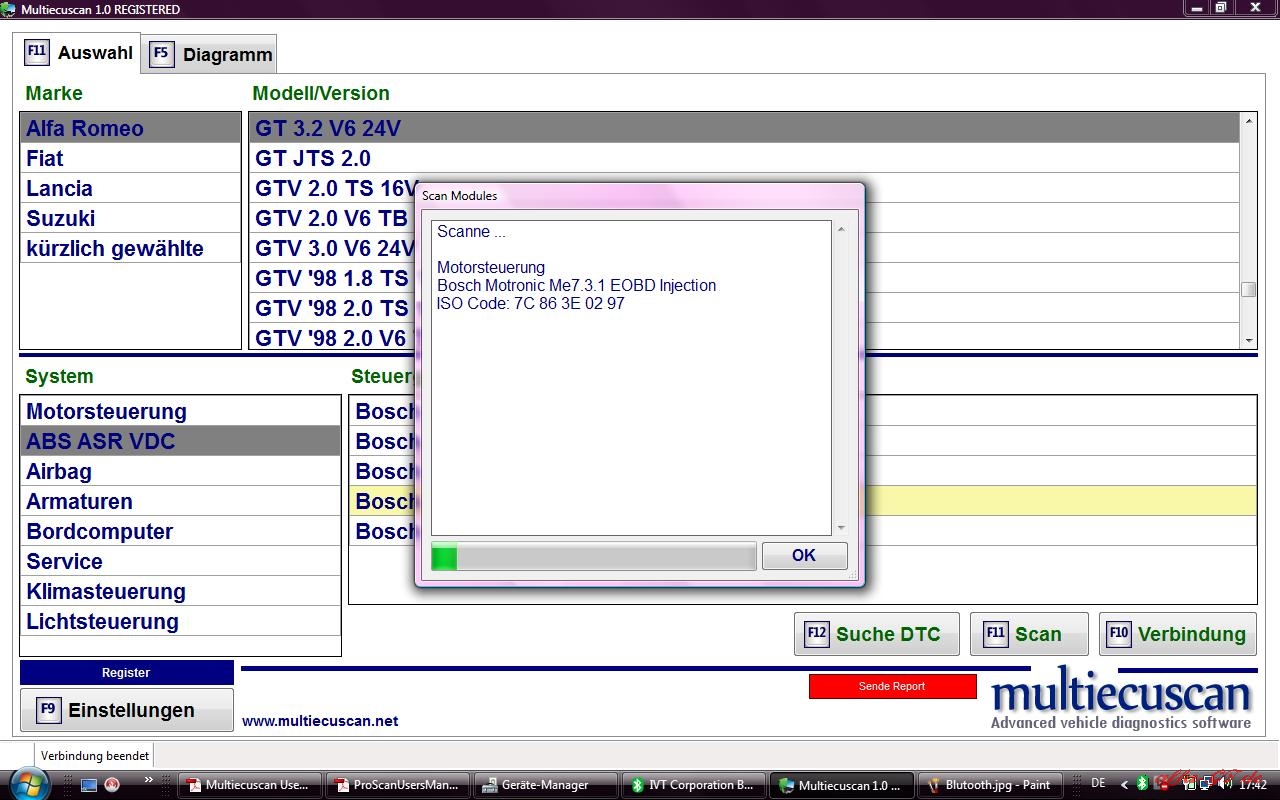This screenshot has width=1280, height=800.
Task: Open Windows Start menu
Action: (28, 783)
